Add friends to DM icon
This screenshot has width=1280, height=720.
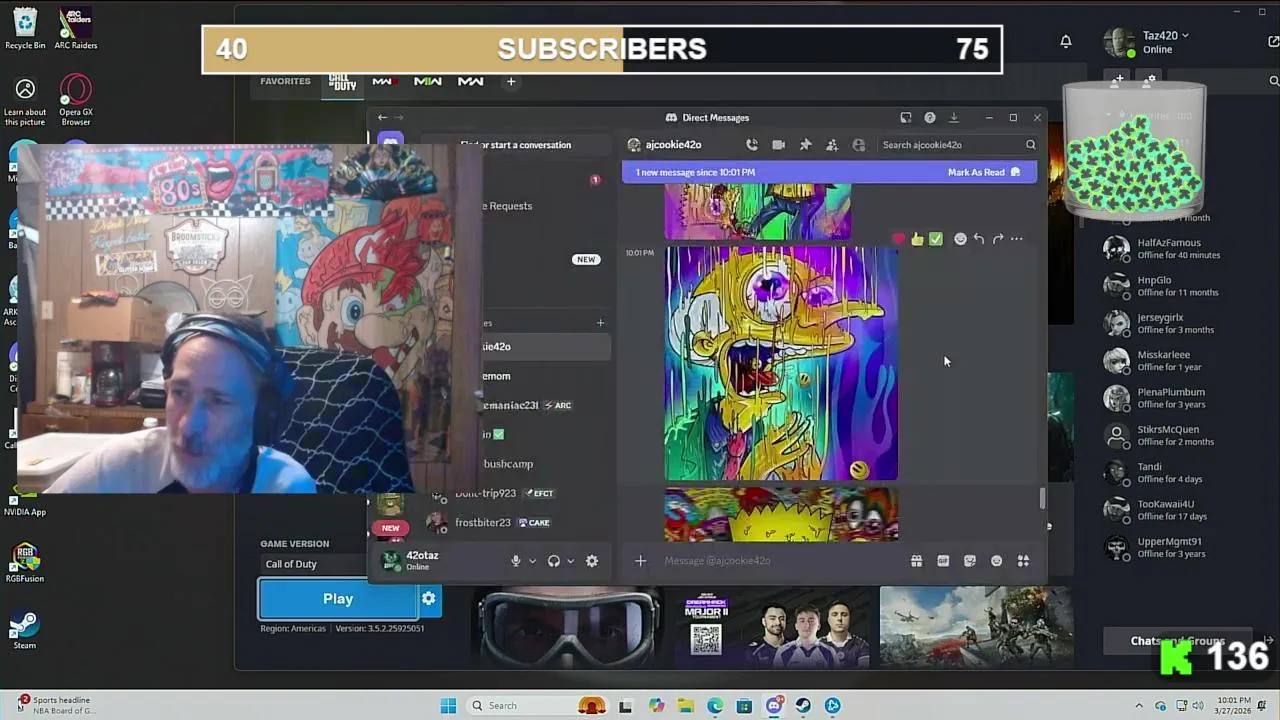[x=832, y=145]
